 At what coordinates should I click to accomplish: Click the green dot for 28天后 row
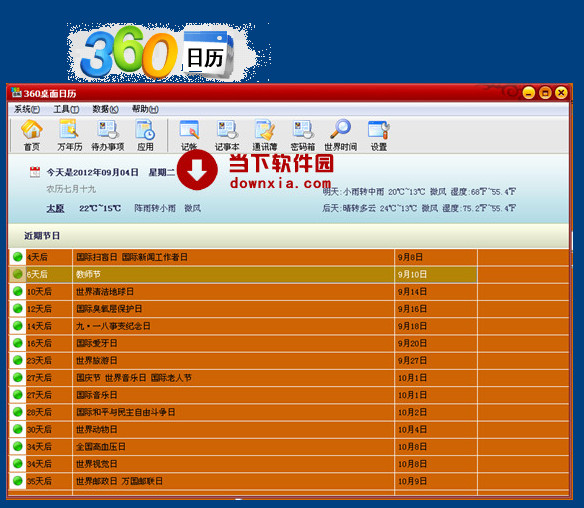point(18,412)
